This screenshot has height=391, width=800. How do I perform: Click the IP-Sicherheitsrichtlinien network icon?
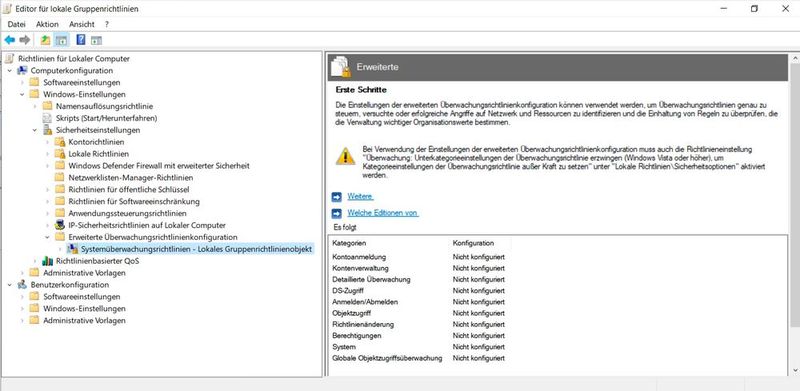(x=60, y=225)
